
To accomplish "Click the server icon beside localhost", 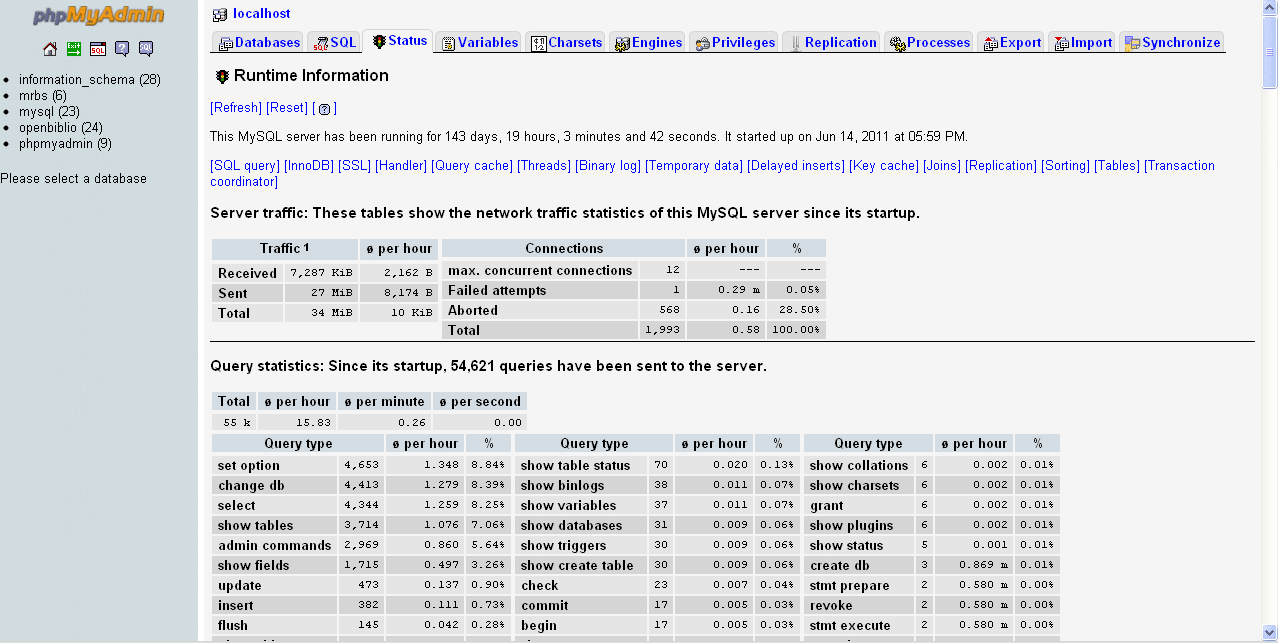I will [x=220, y=14].
